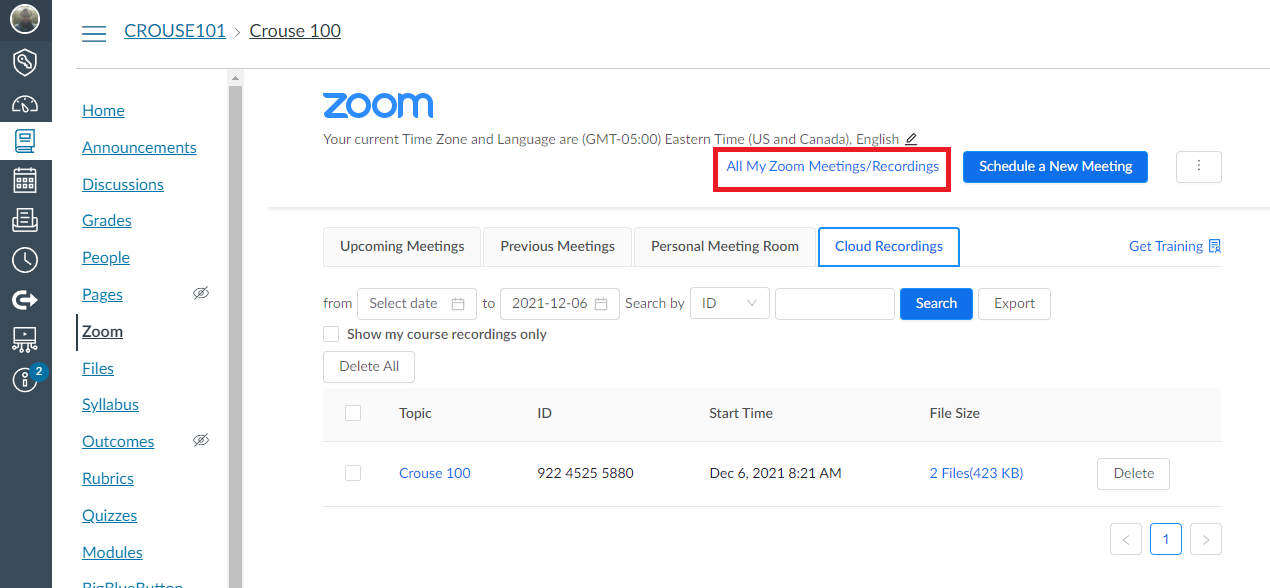Open the 2021-12-06 date calendar icon

601,303
